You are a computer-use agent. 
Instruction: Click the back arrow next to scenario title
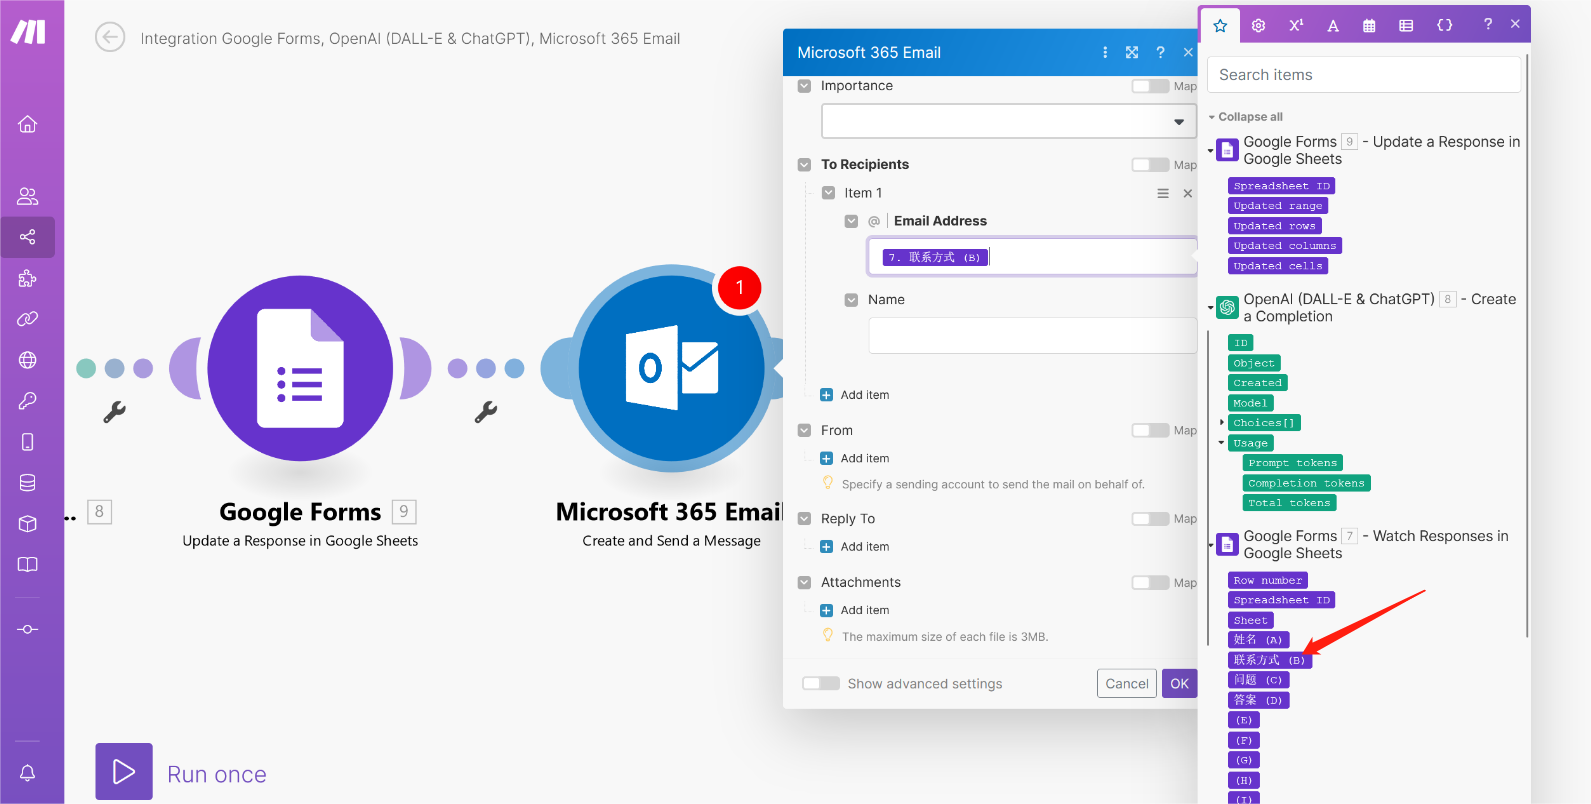[110, 38]
